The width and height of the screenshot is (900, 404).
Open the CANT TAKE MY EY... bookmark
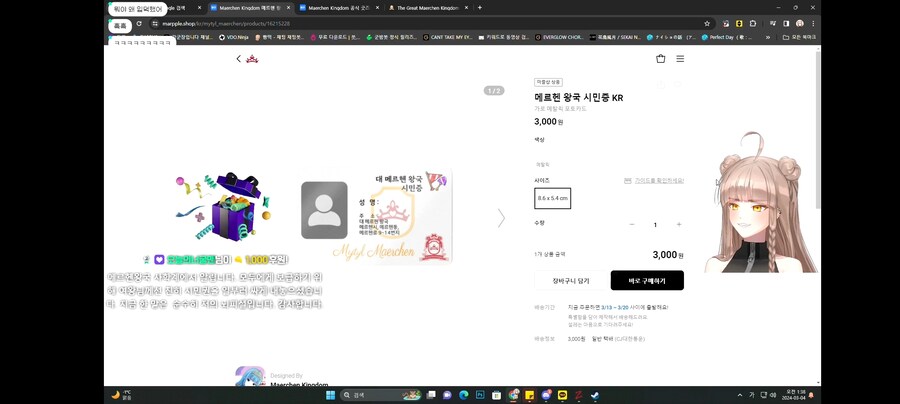tap(447, 37)
